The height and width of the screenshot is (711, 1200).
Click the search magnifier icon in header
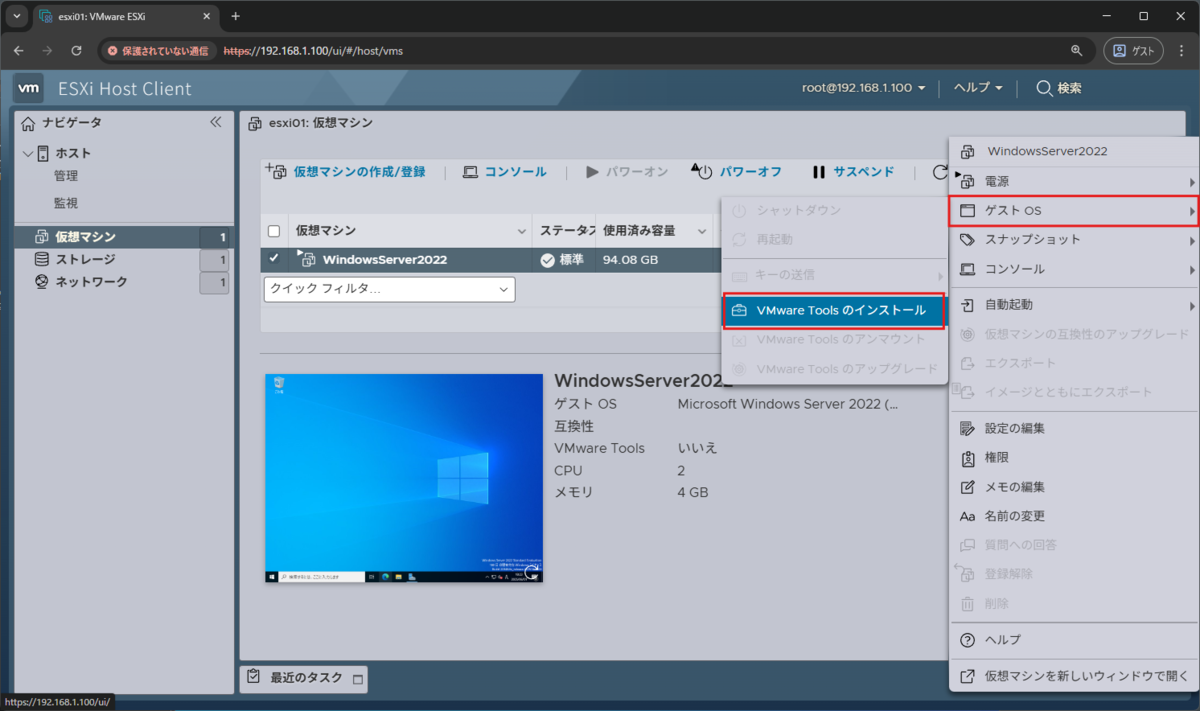[x=1044, y=88]
